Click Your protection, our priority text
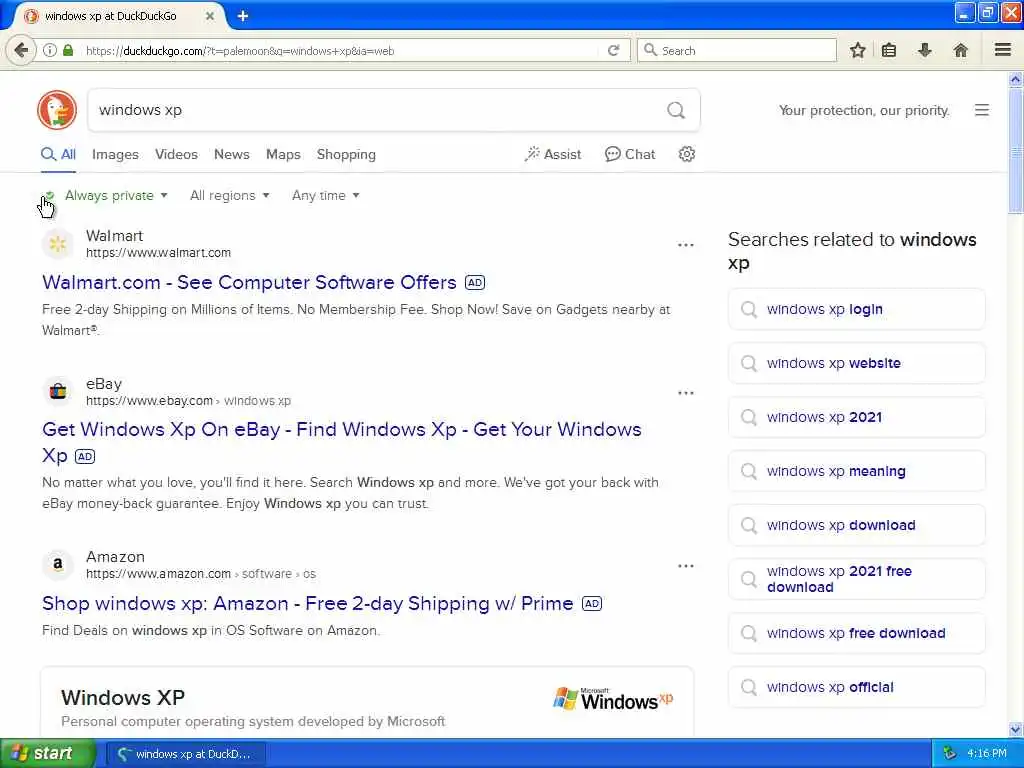1024x768 pixels. point(863,110)
